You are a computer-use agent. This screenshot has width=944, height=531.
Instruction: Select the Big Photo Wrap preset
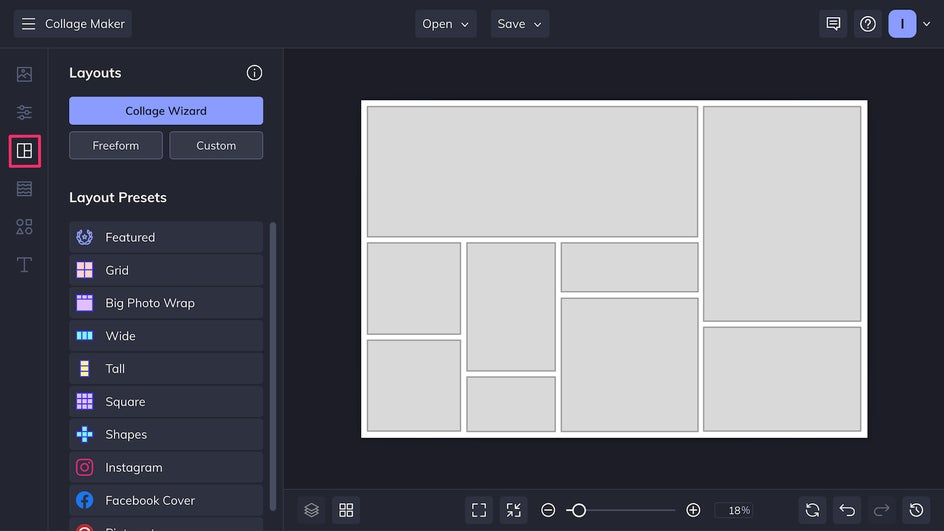[166, 303]
